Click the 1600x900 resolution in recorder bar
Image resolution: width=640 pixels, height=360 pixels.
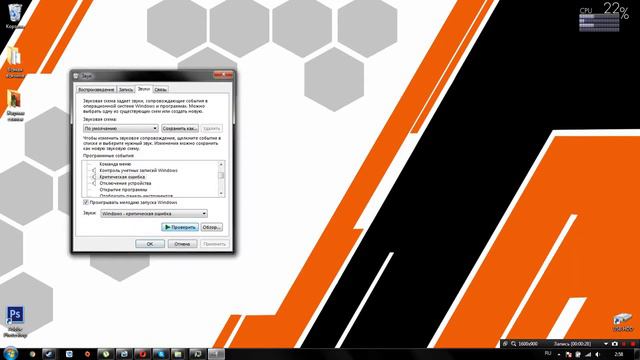528,344
